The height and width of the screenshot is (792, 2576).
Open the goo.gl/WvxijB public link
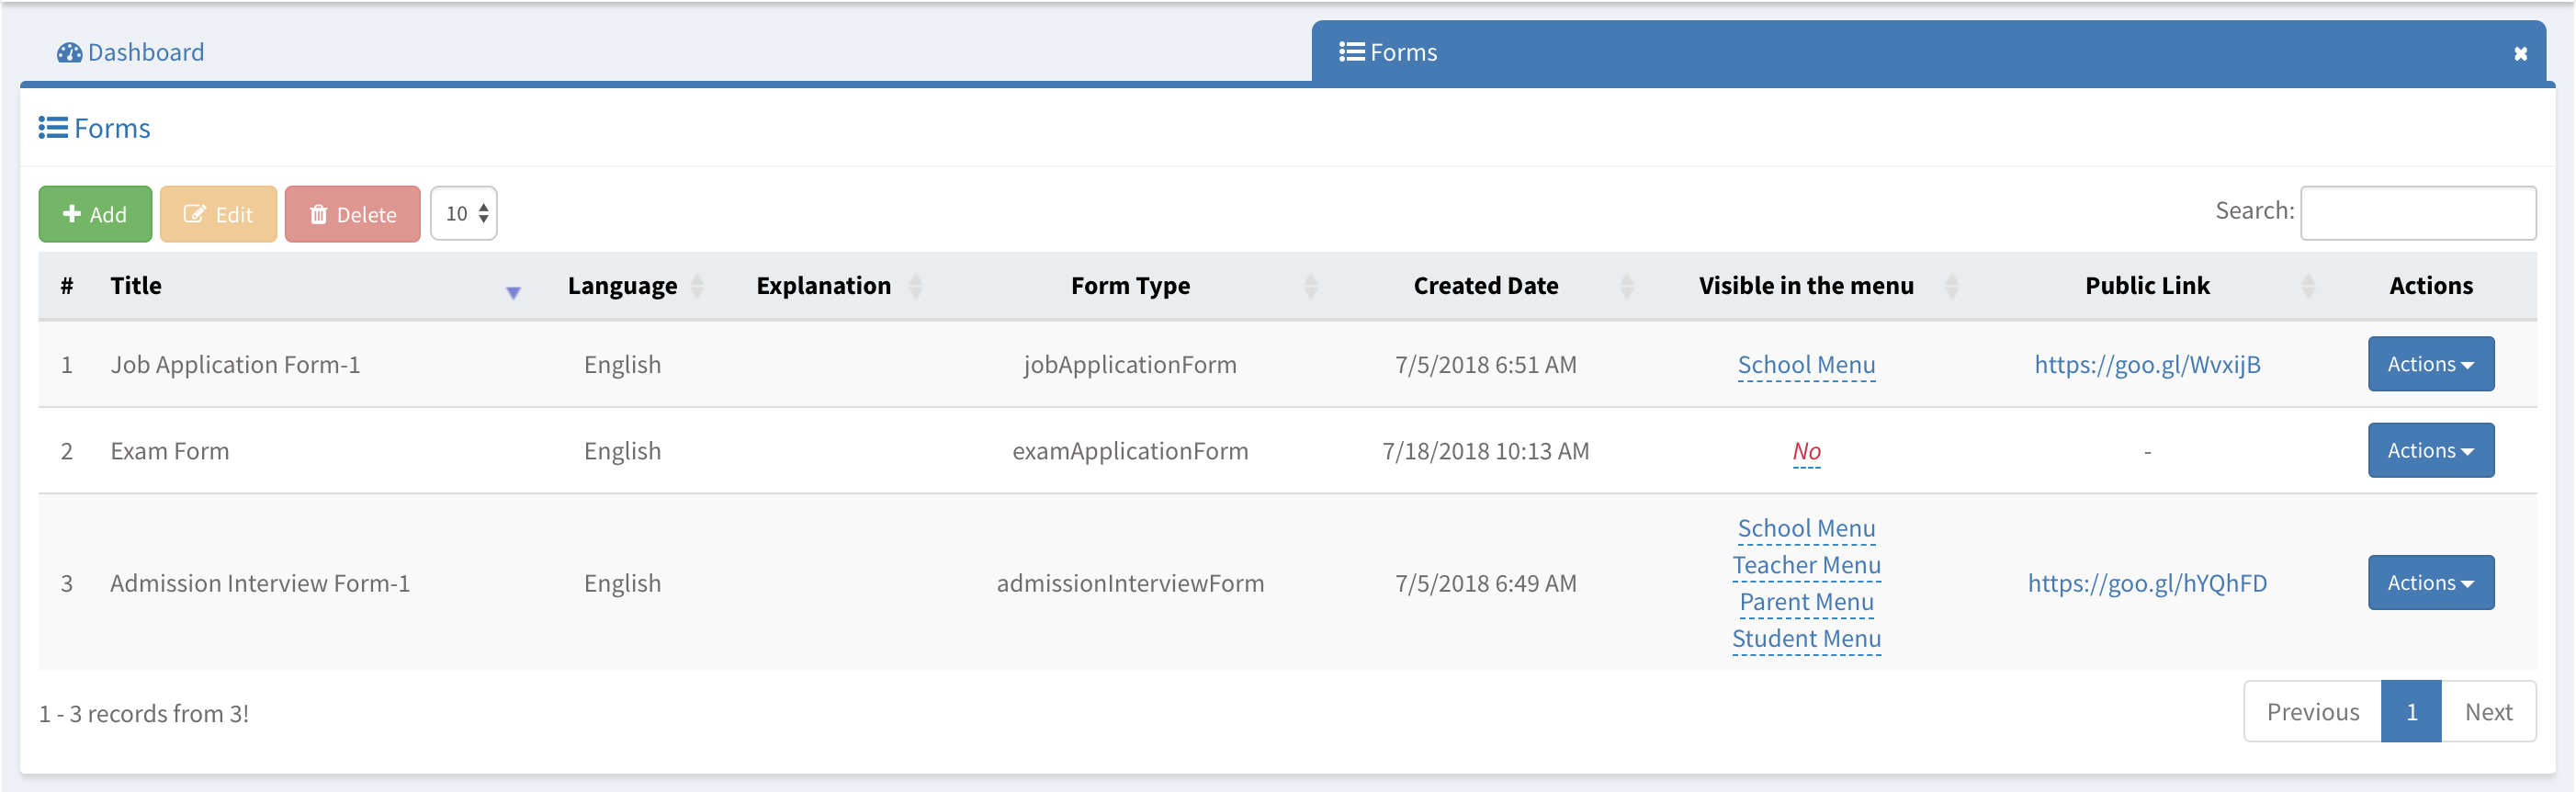[2146, 365]
